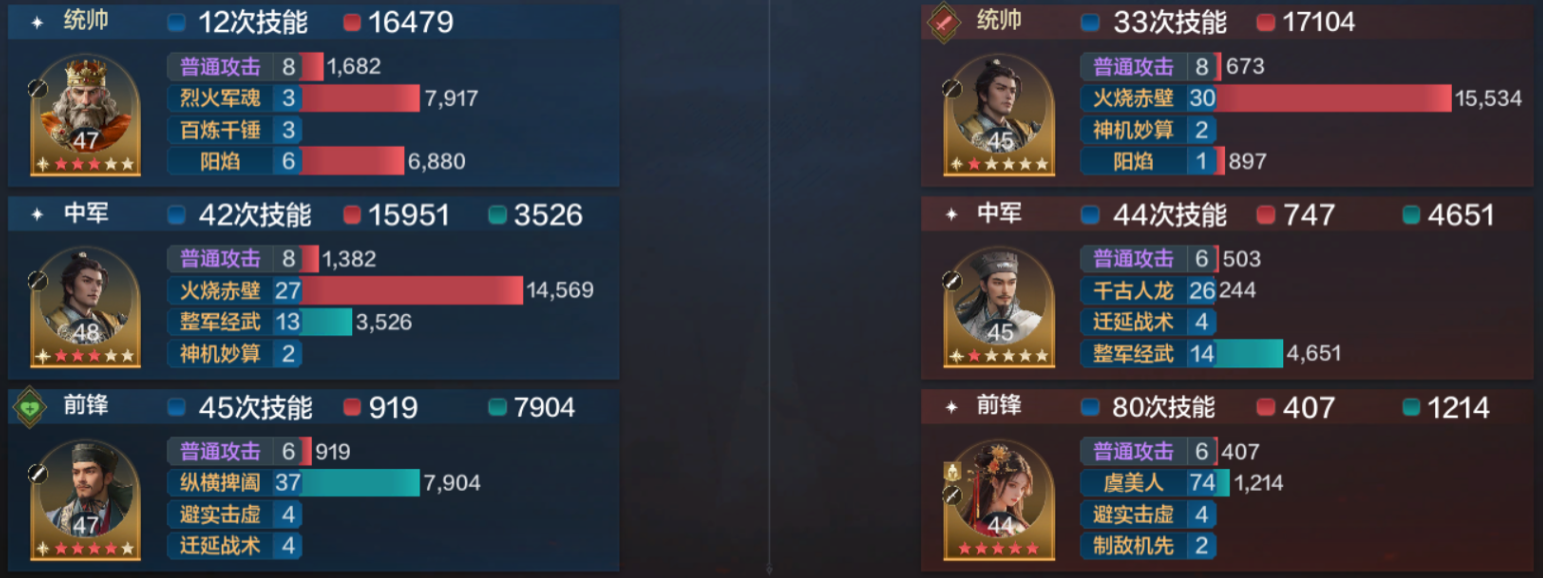Click the star icon beside right 前锋 header
1543x578 pixels.
[952, 407]
